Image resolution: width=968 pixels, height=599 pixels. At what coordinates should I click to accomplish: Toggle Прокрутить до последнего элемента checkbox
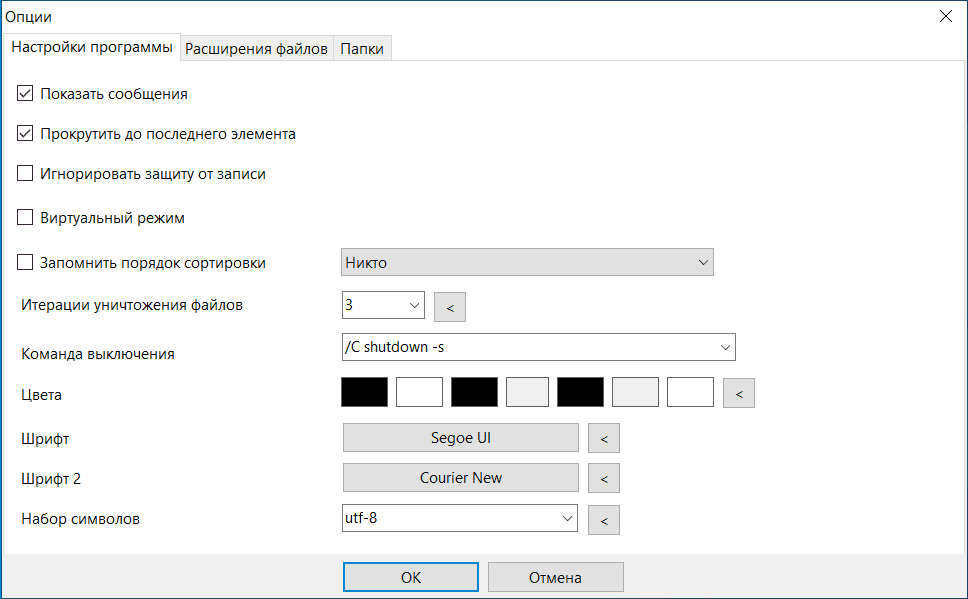coord(26,134)
